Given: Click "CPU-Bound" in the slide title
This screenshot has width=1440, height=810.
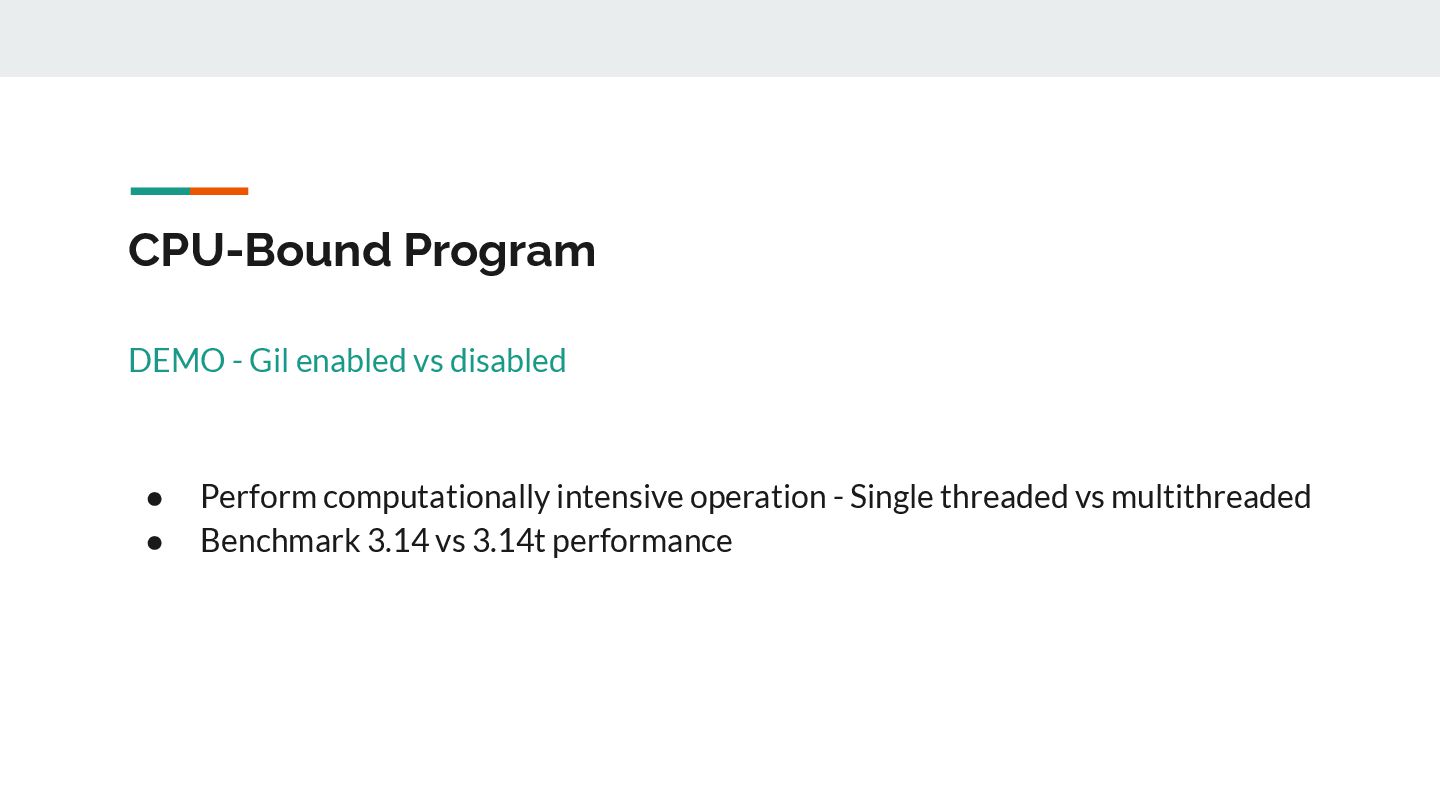Looking at the screenshot, I should [x=260, y=250].
